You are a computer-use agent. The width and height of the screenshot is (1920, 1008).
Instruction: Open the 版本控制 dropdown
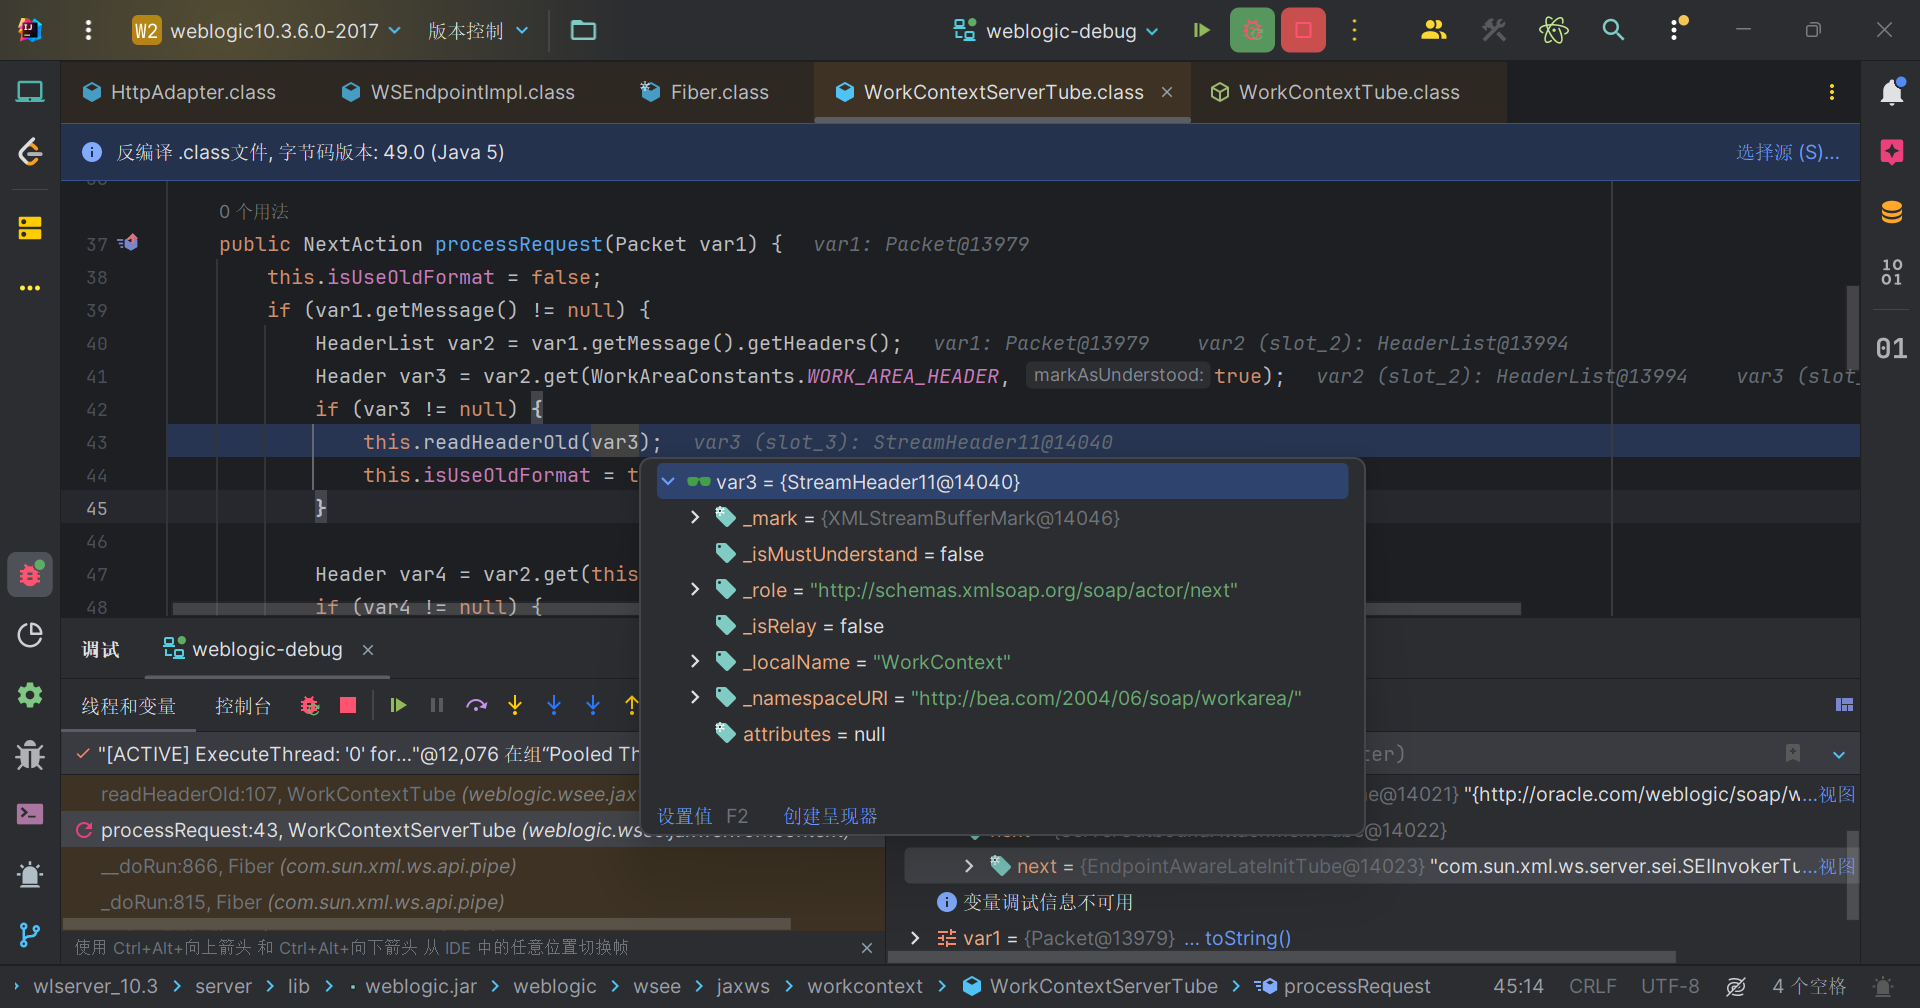point(478,30)
